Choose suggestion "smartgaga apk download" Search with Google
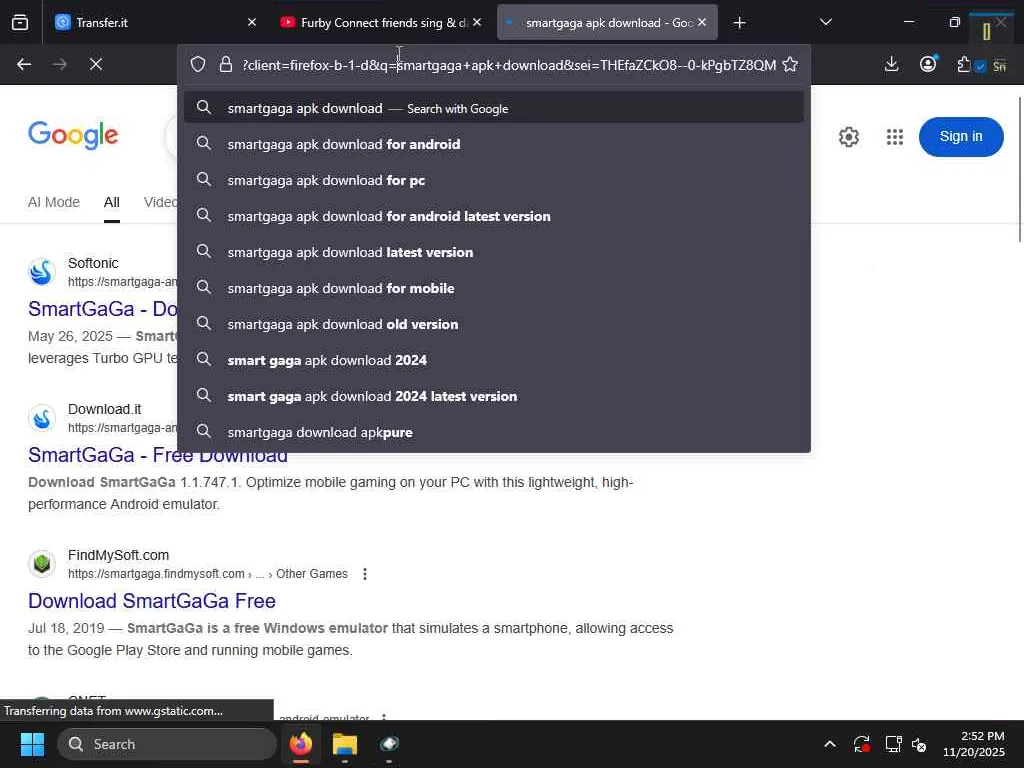This screenshot has height=768, width=1024. click(494, 108)
